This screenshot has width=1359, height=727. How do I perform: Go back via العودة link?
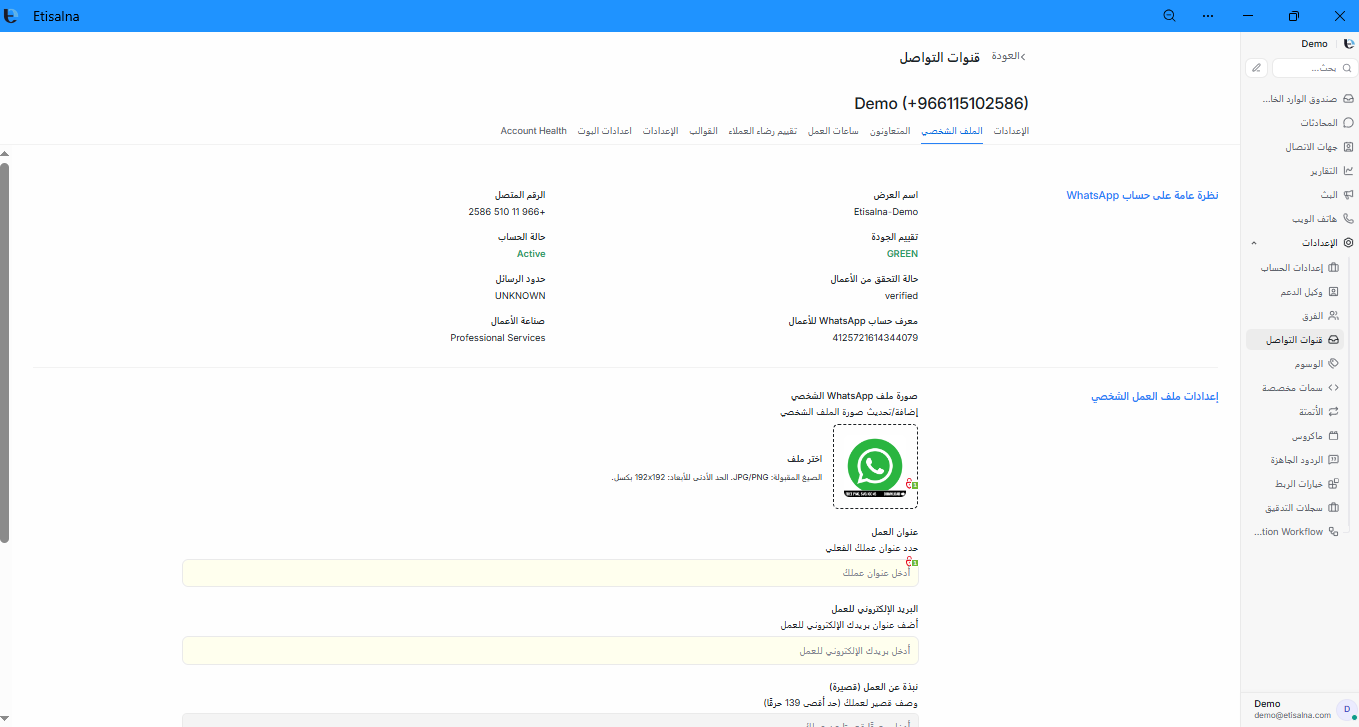point(1008,56)
